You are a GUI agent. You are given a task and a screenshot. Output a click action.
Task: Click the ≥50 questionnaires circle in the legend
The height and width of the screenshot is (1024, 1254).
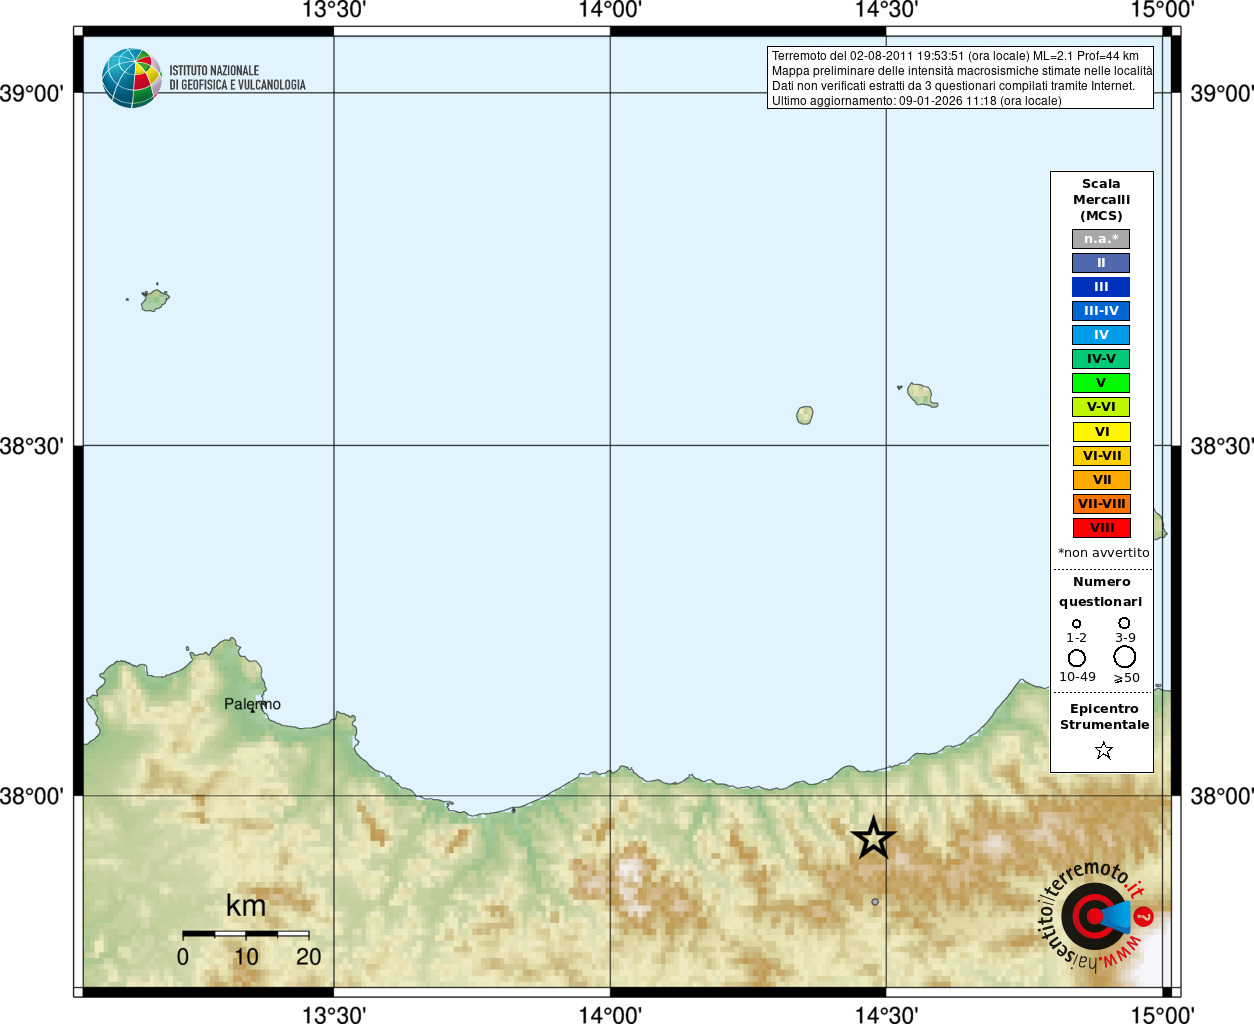pyautogui.click(x=1125, y=657)
